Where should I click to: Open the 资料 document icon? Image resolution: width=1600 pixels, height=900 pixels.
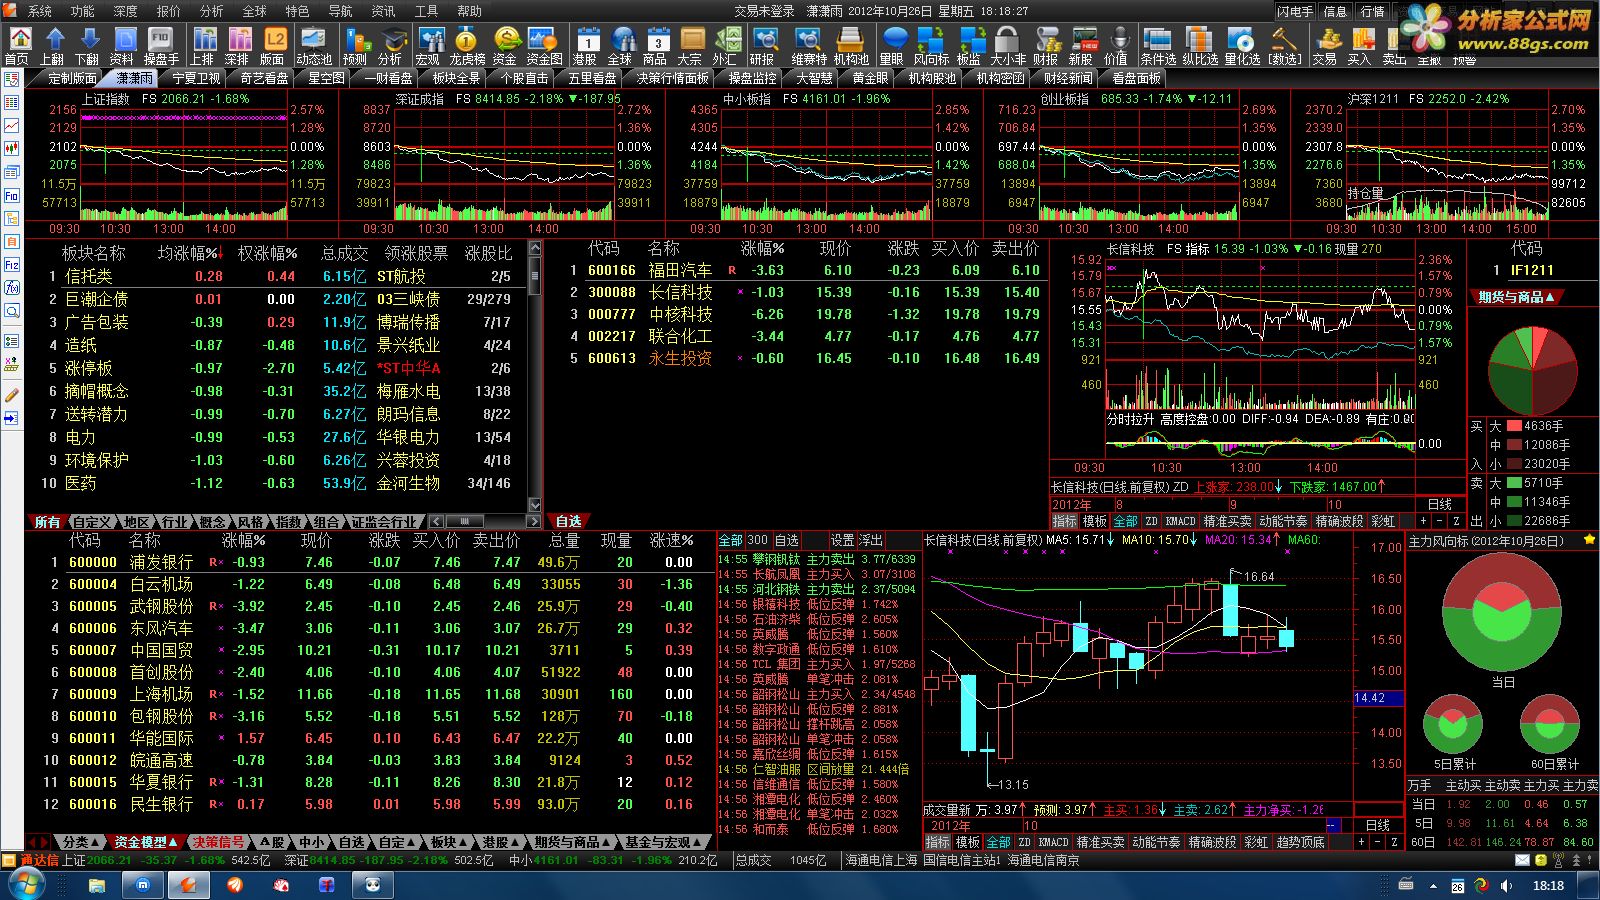point(123,45)
